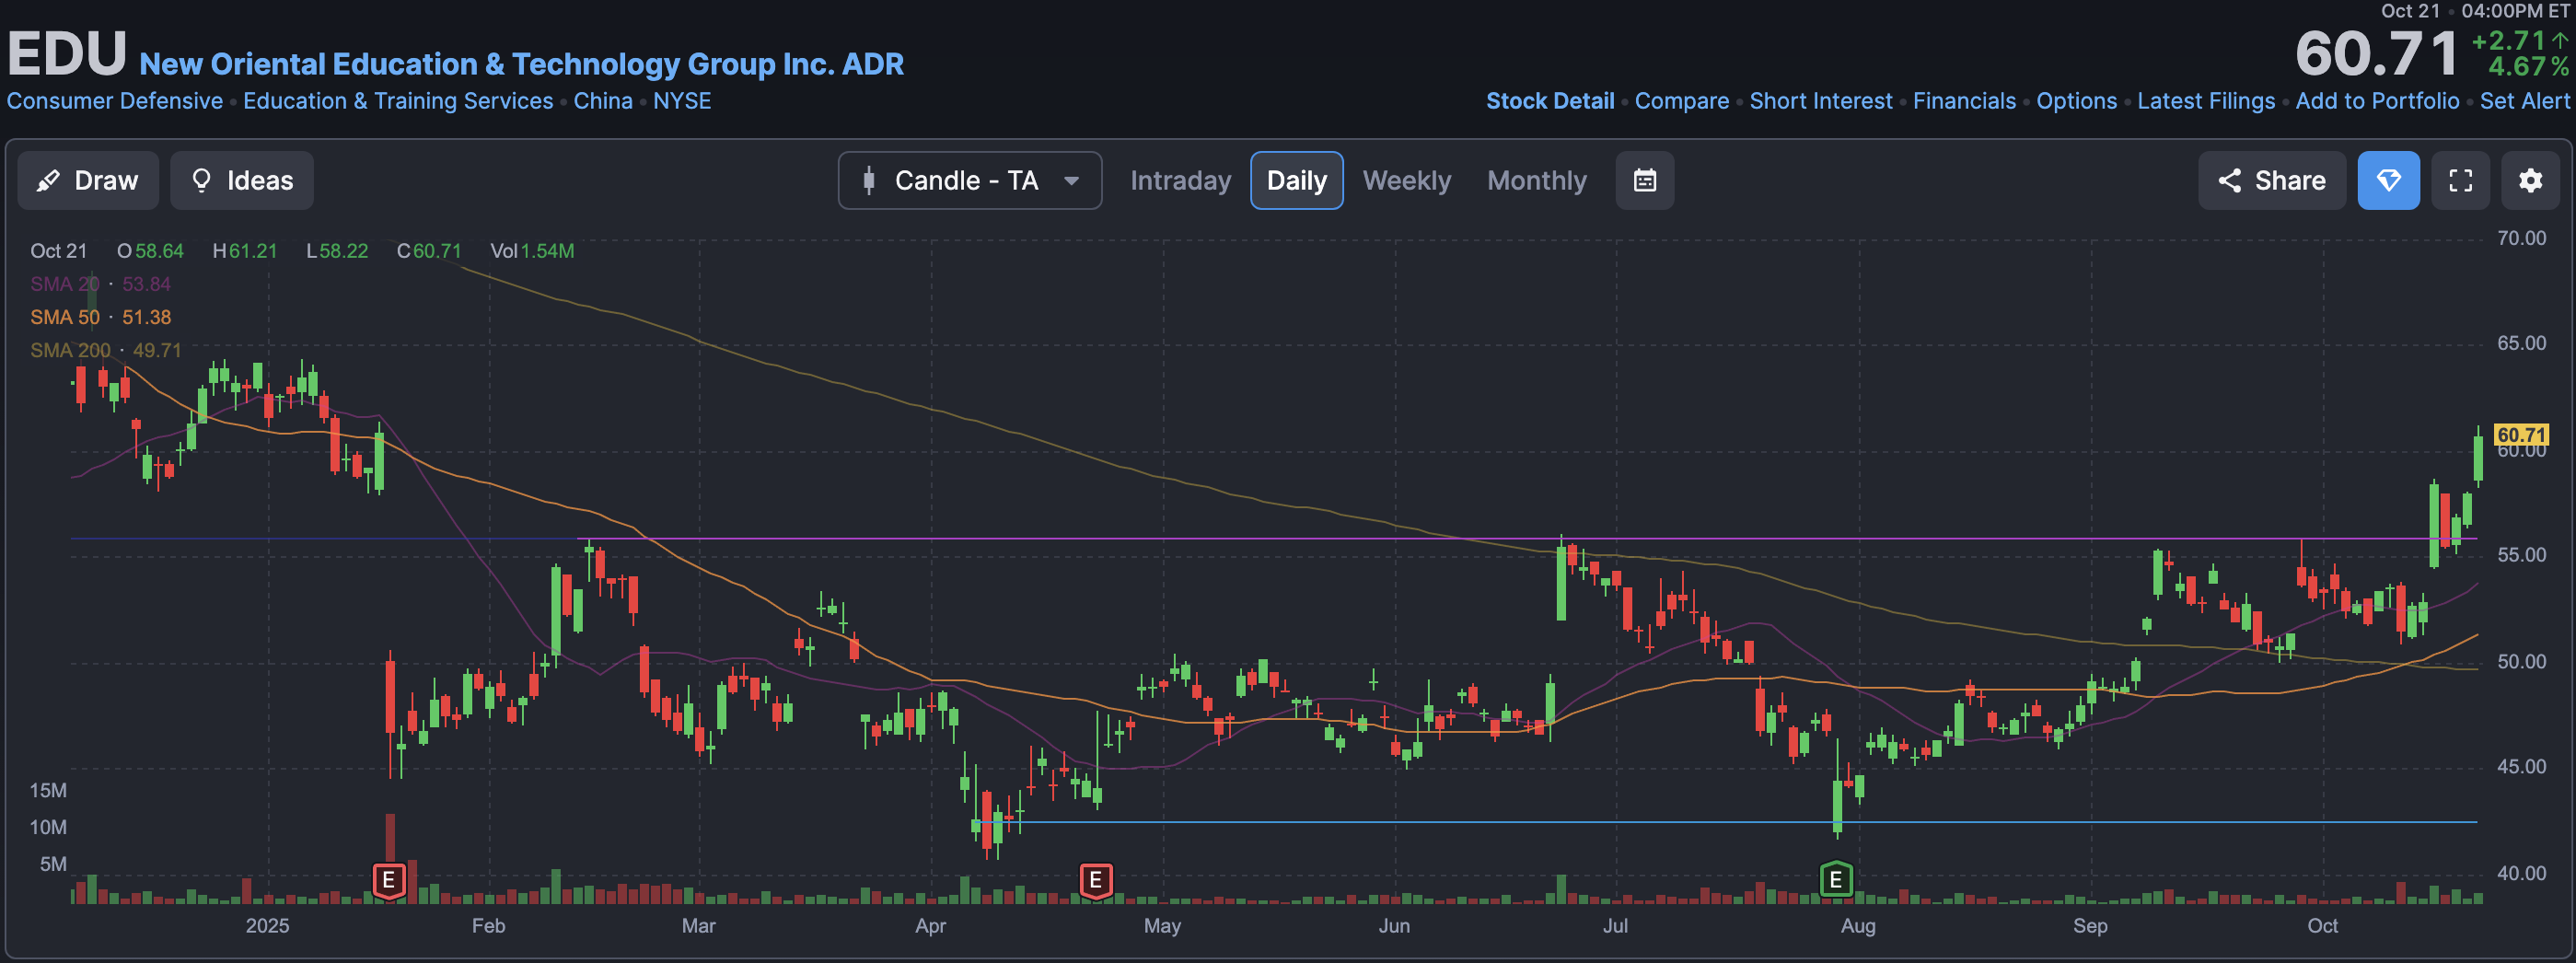Click the January earnings E marker
The width and height of the screenshot is (2576, 963).
[388, 881]
